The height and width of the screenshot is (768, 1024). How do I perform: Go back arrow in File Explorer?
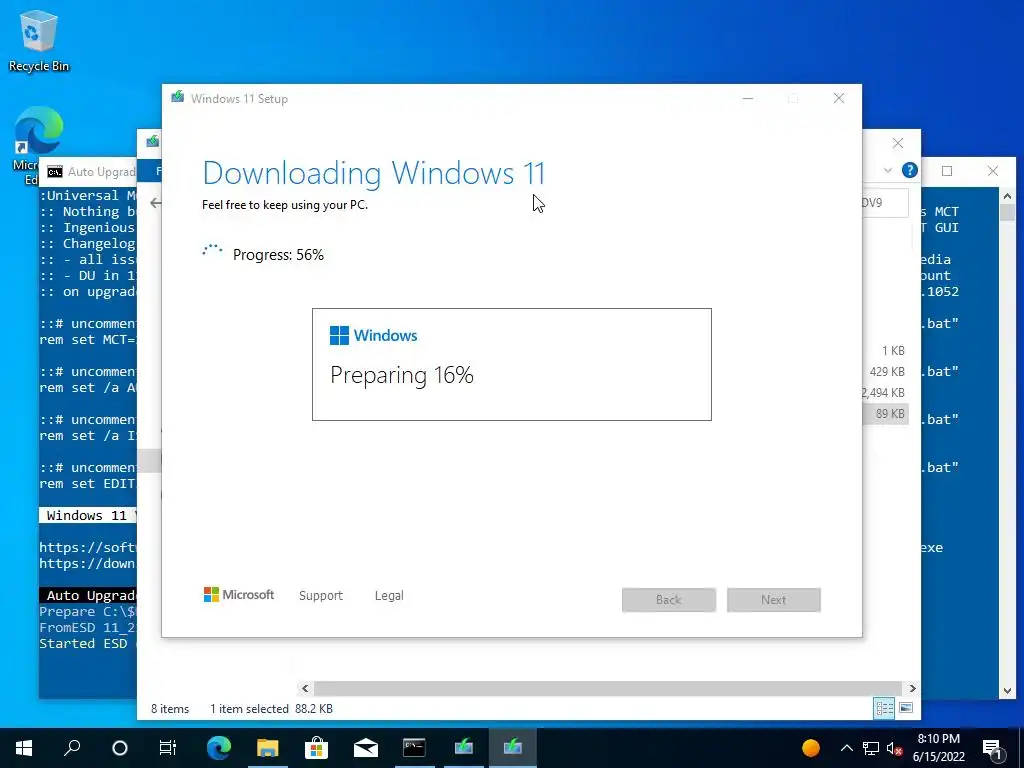pos(155,203)
